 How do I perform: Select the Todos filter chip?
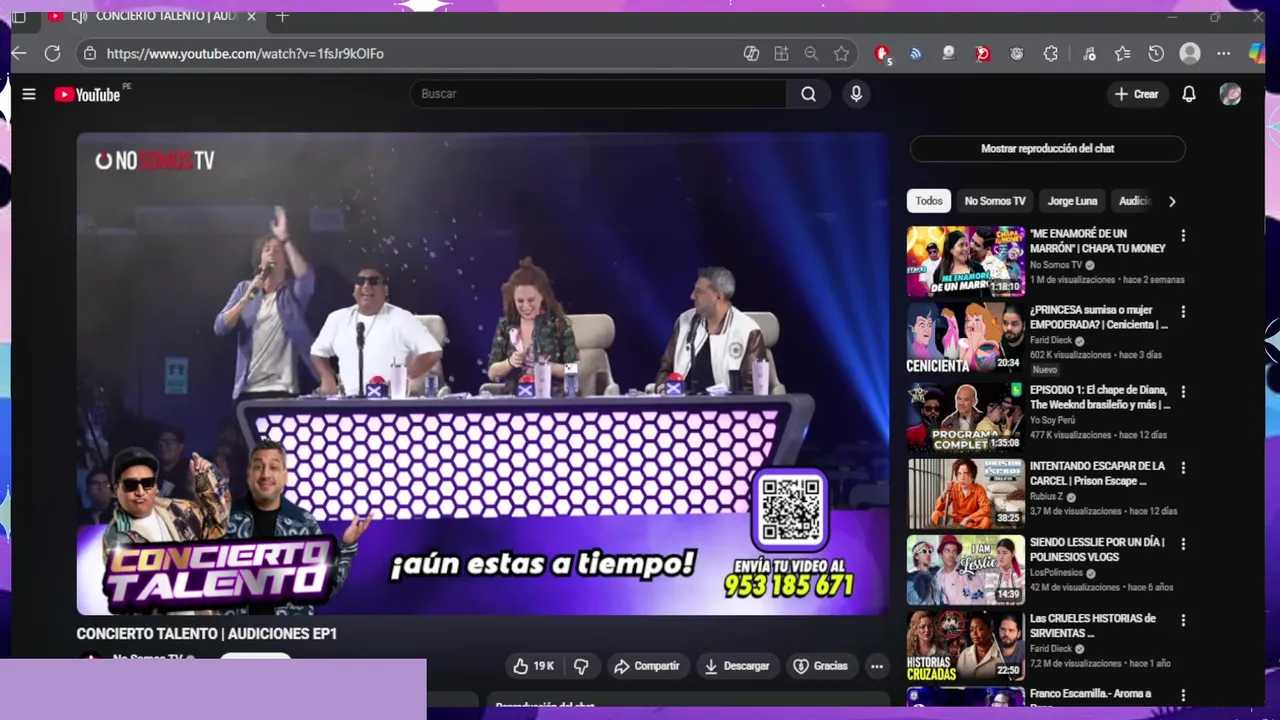[x=929, y=201]
